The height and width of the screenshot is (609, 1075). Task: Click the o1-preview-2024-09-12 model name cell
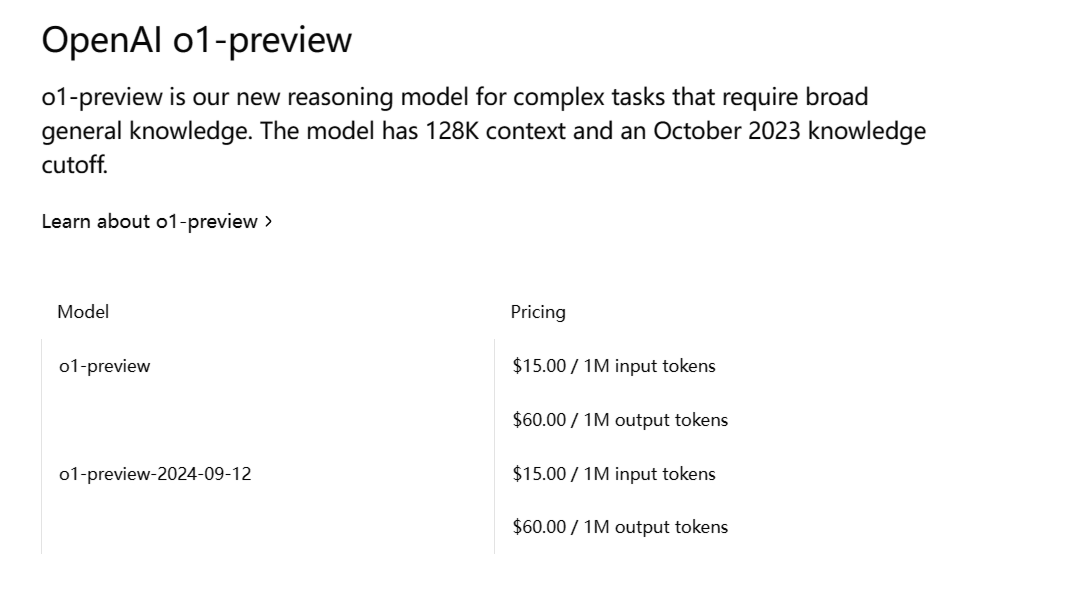(156, 474)
